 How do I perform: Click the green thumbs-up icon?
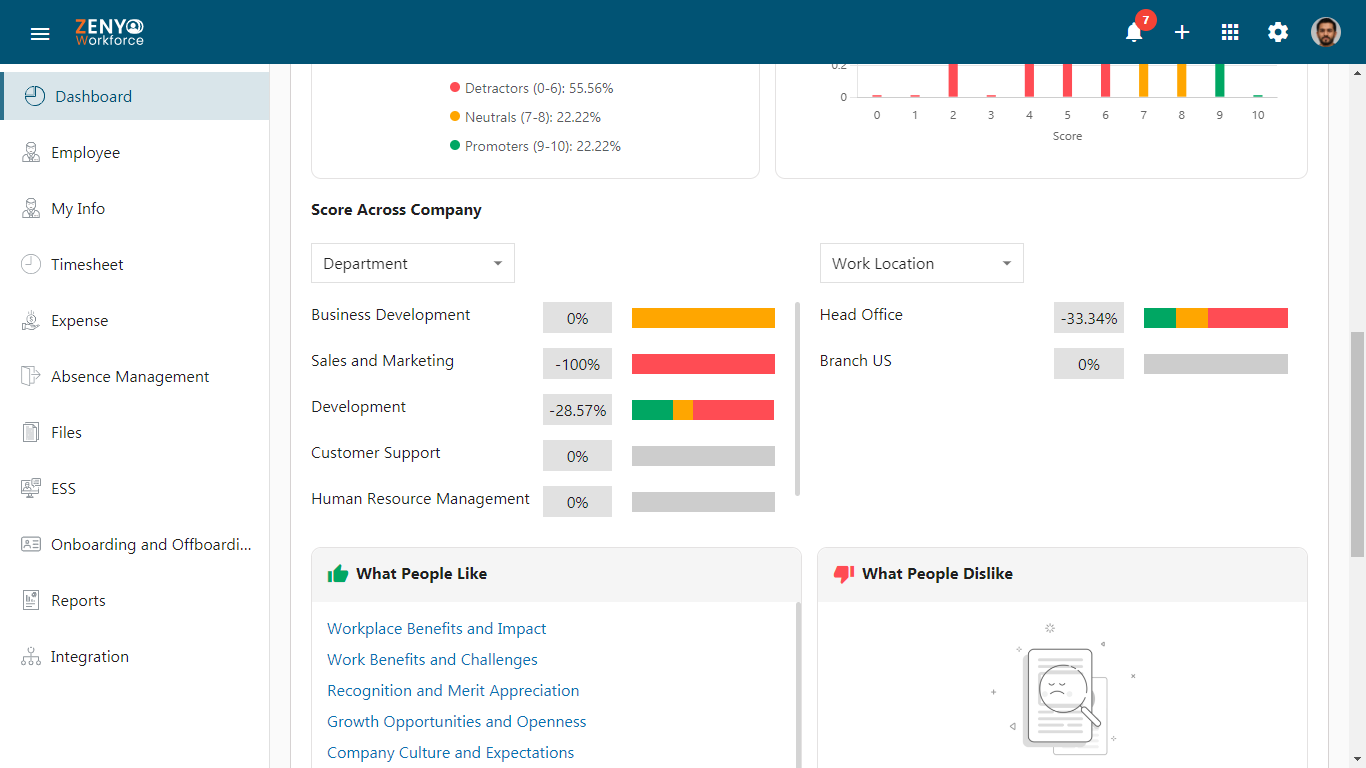click(x=338, y=574)
